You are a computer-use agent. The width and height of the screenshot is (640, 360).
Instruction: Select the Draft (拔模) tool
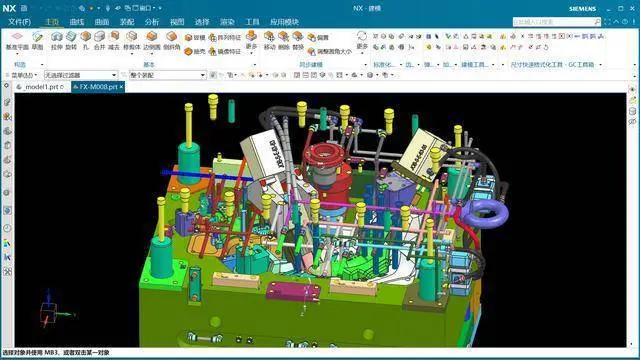195,38
